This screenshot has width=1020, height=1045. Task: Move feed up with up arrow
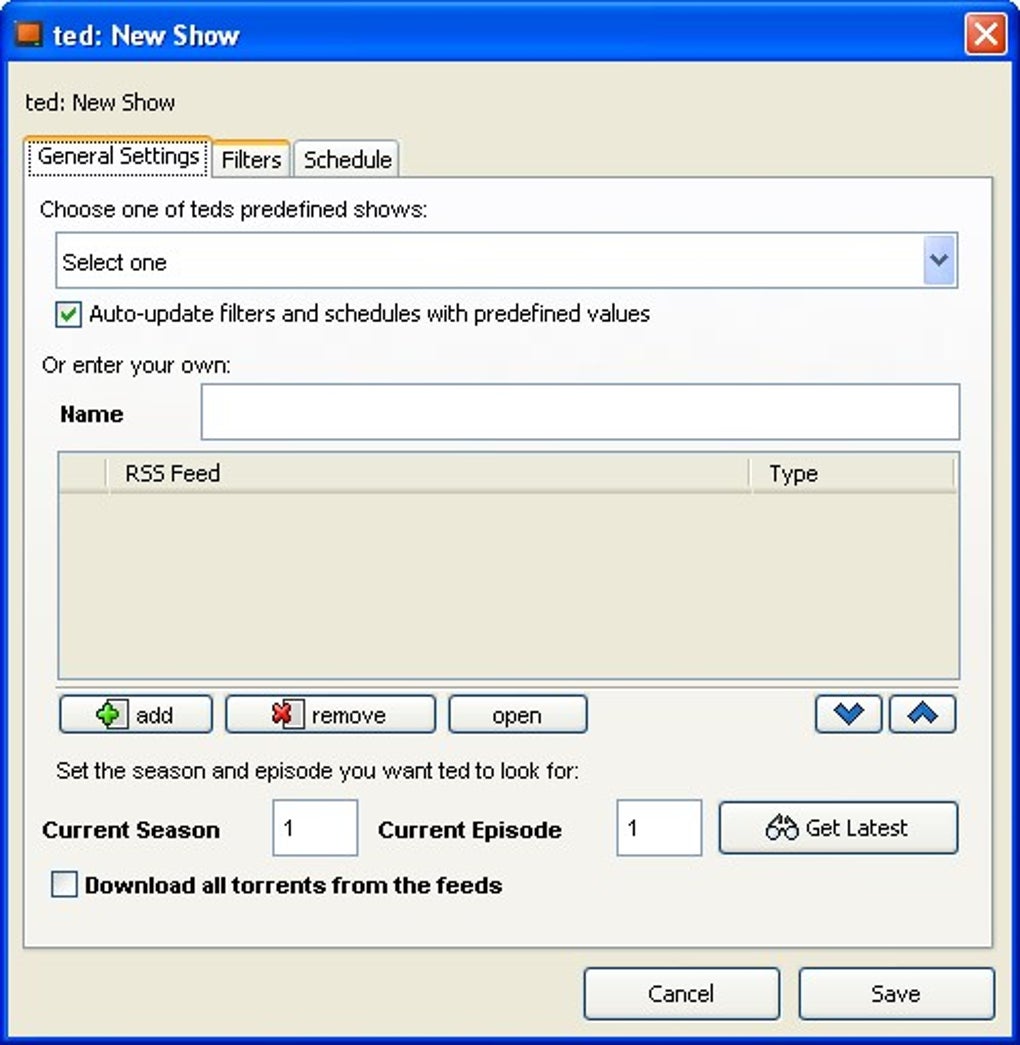(922, 714)
